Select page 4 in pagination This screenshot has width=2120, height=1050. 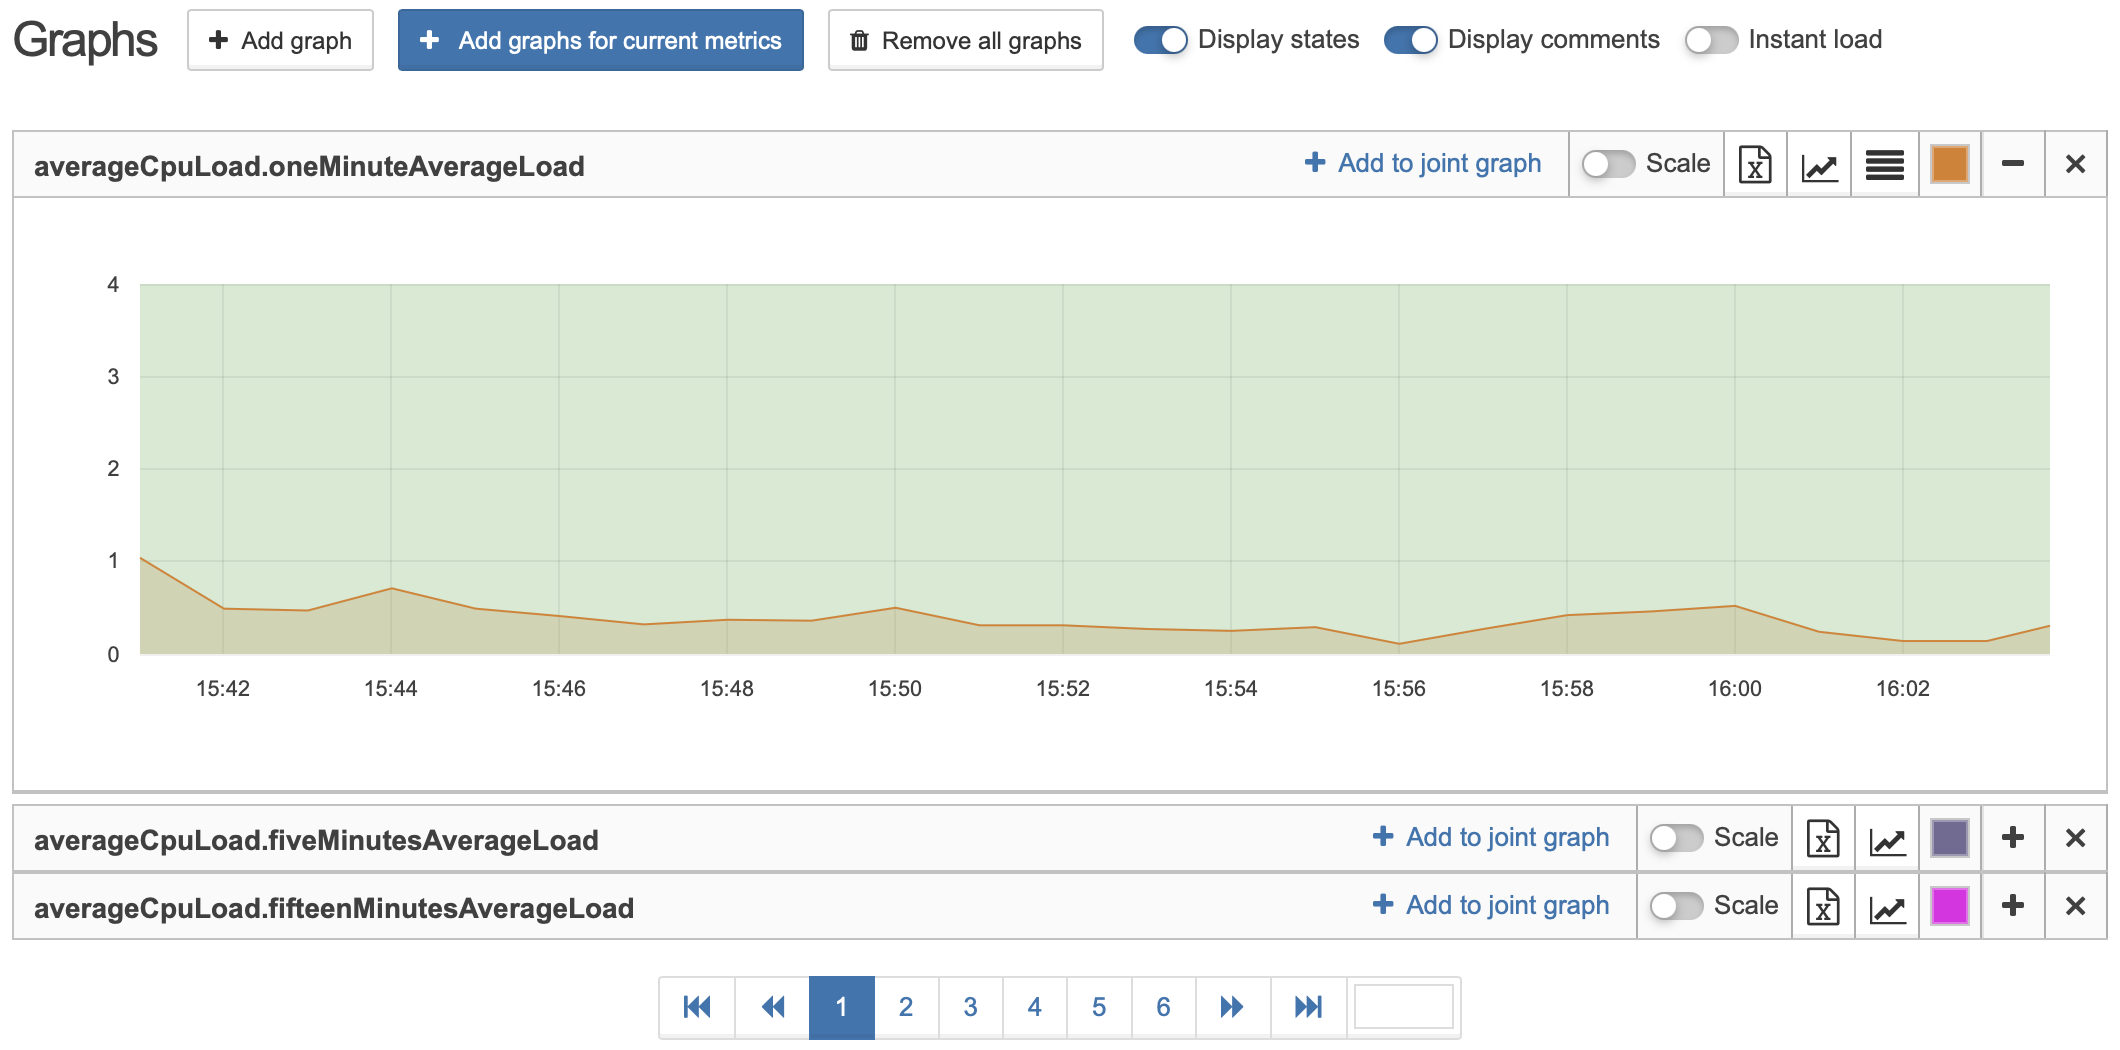coord(1035,1007)
